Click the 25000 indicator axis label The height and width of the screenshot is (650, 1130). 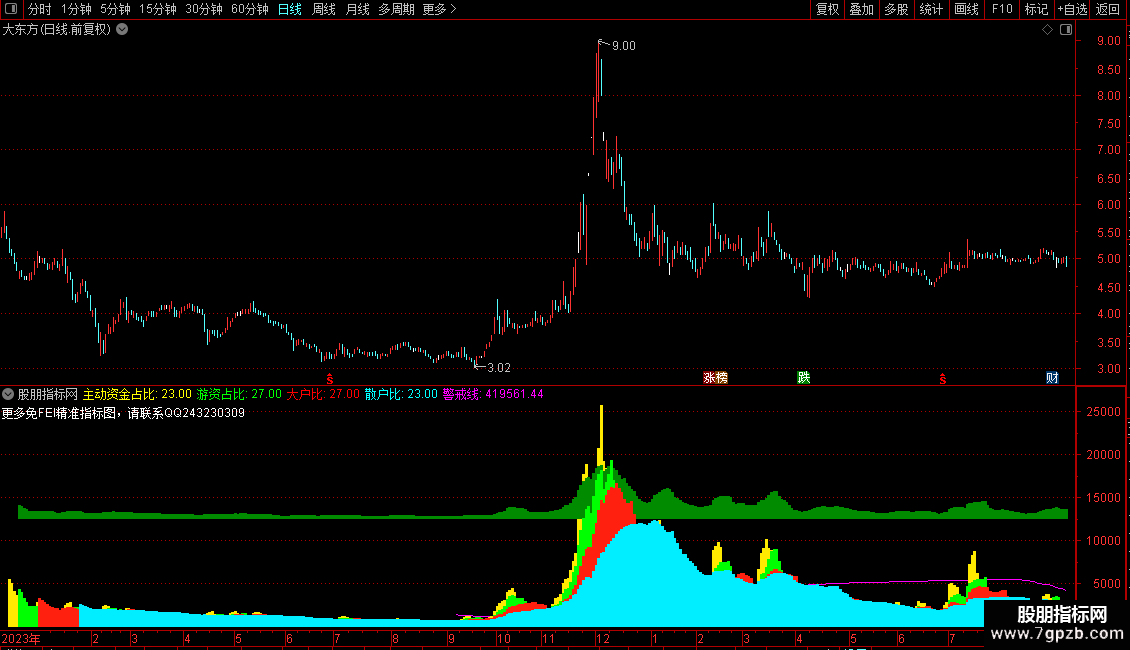[x=1103, y=411]
